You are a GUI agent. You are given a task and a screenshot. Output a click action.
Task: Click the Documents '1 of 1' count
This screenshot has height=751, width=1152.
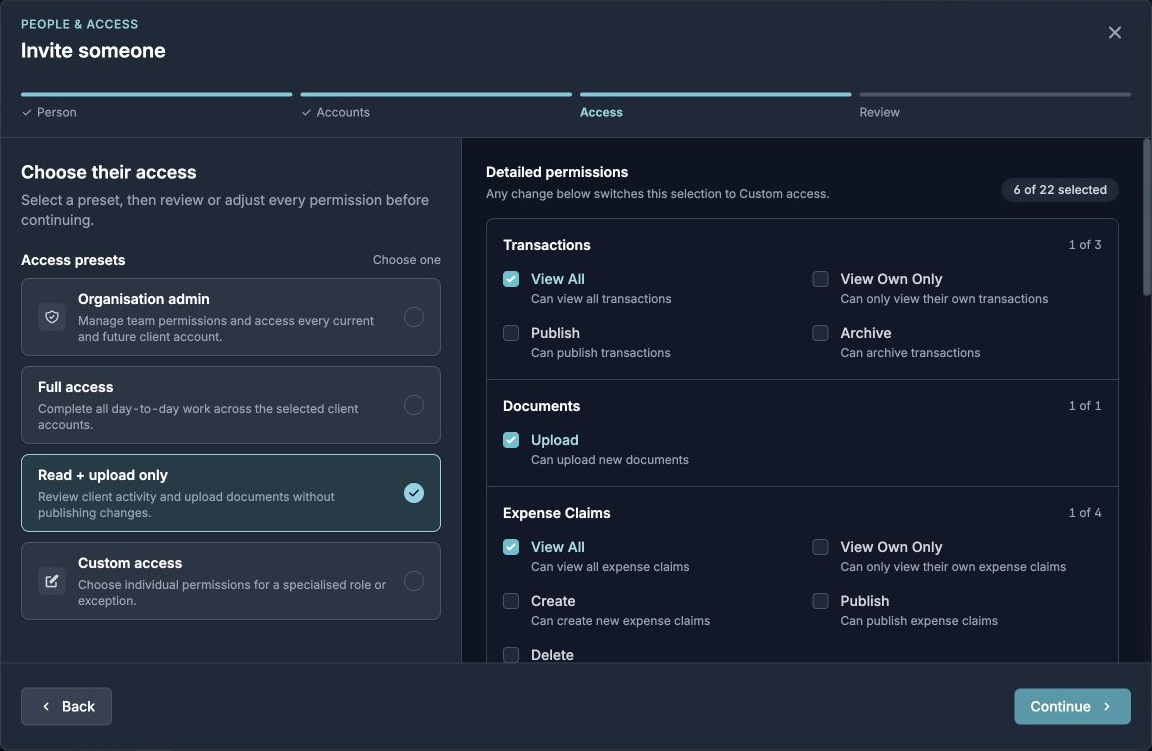(1084, 406)
